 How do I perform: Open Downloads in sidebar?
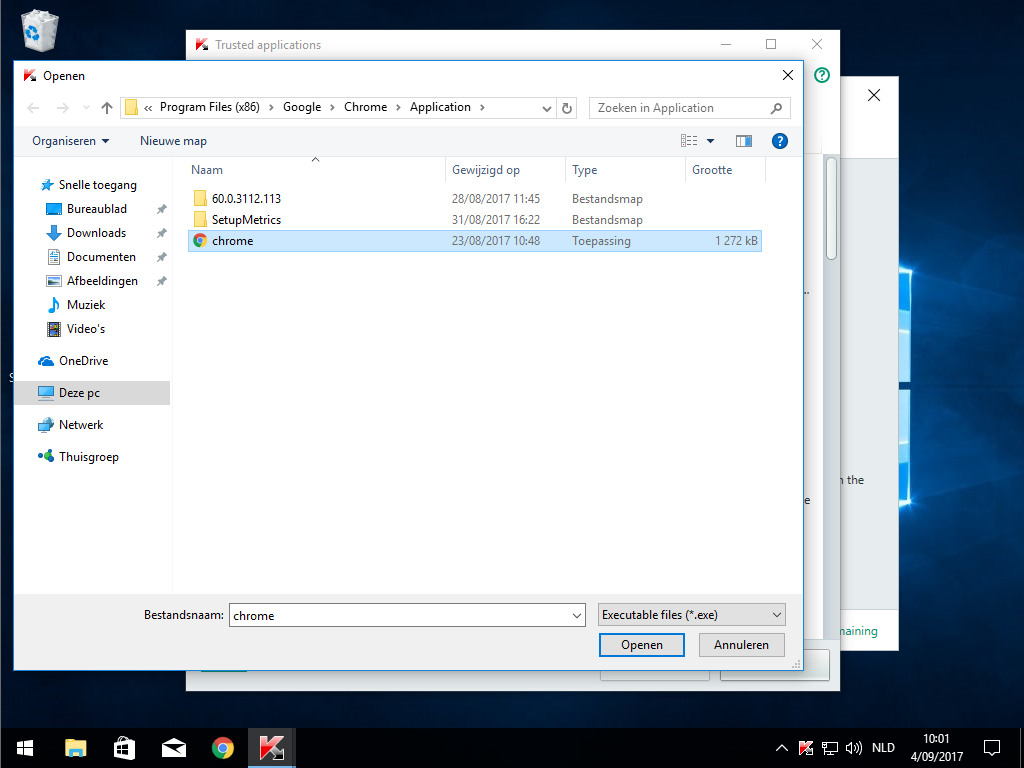(x=87, y=233)
